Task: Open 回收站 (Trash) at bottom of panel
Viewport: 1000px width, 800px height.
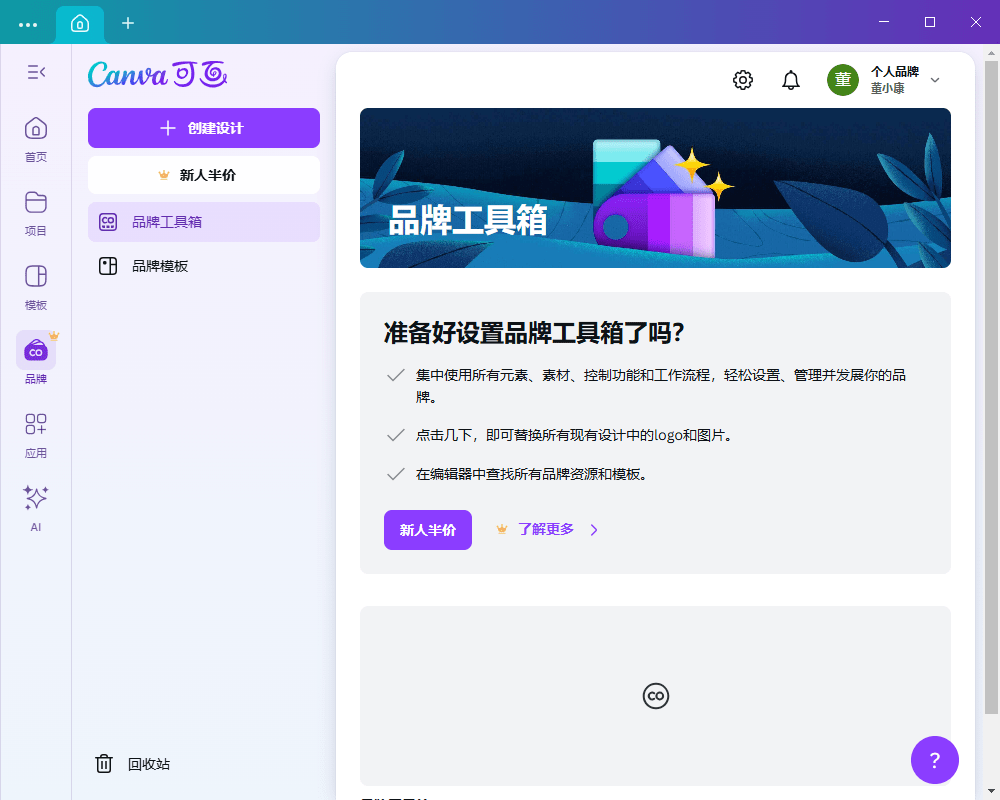Action: click(135, 763)
